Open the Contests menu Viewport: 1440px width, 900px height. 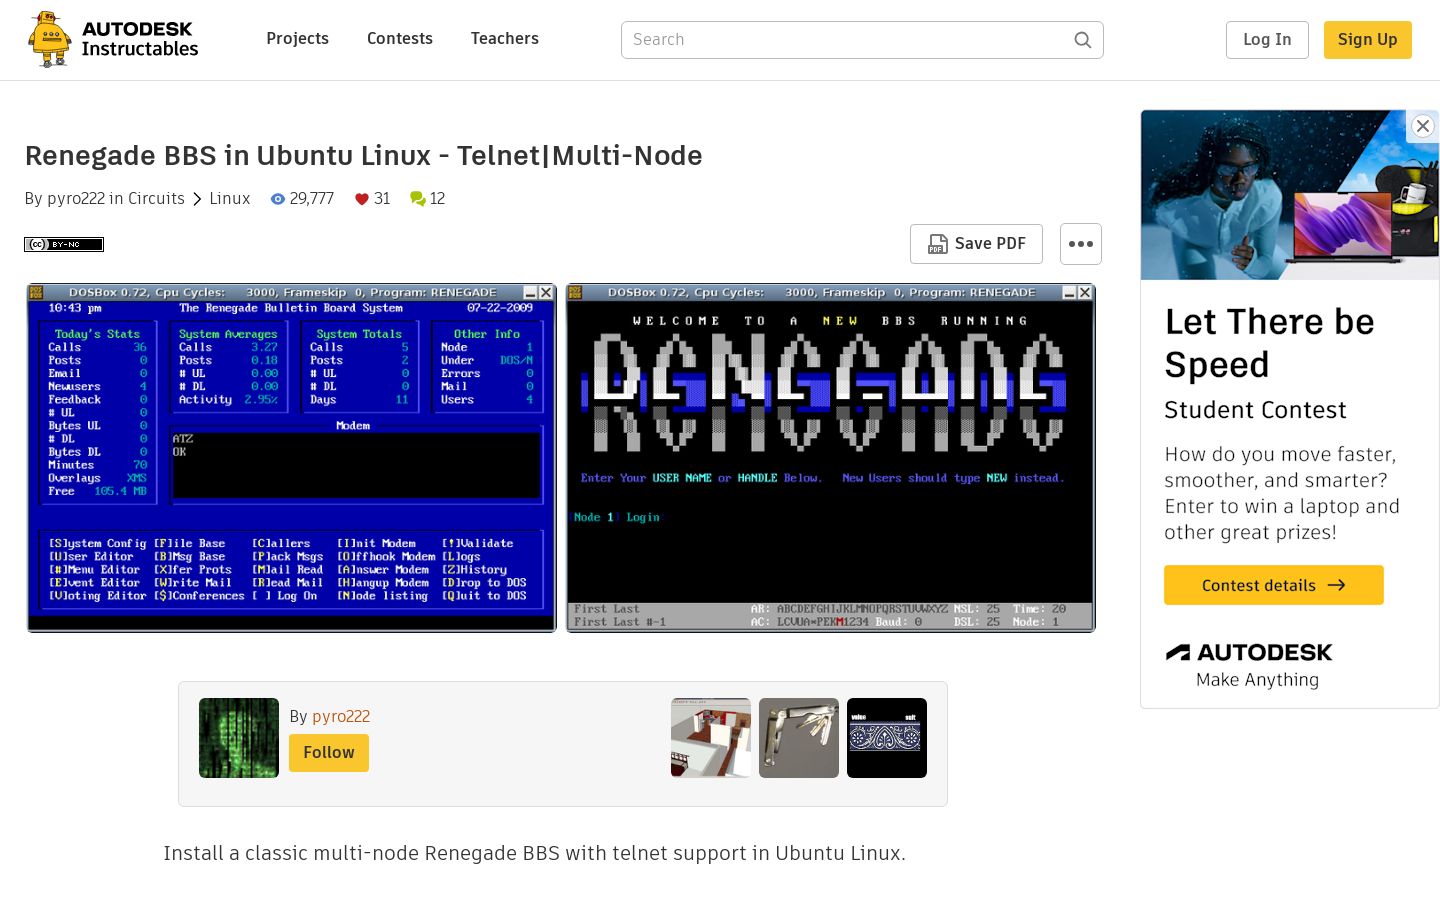click(x=400, y=39)
